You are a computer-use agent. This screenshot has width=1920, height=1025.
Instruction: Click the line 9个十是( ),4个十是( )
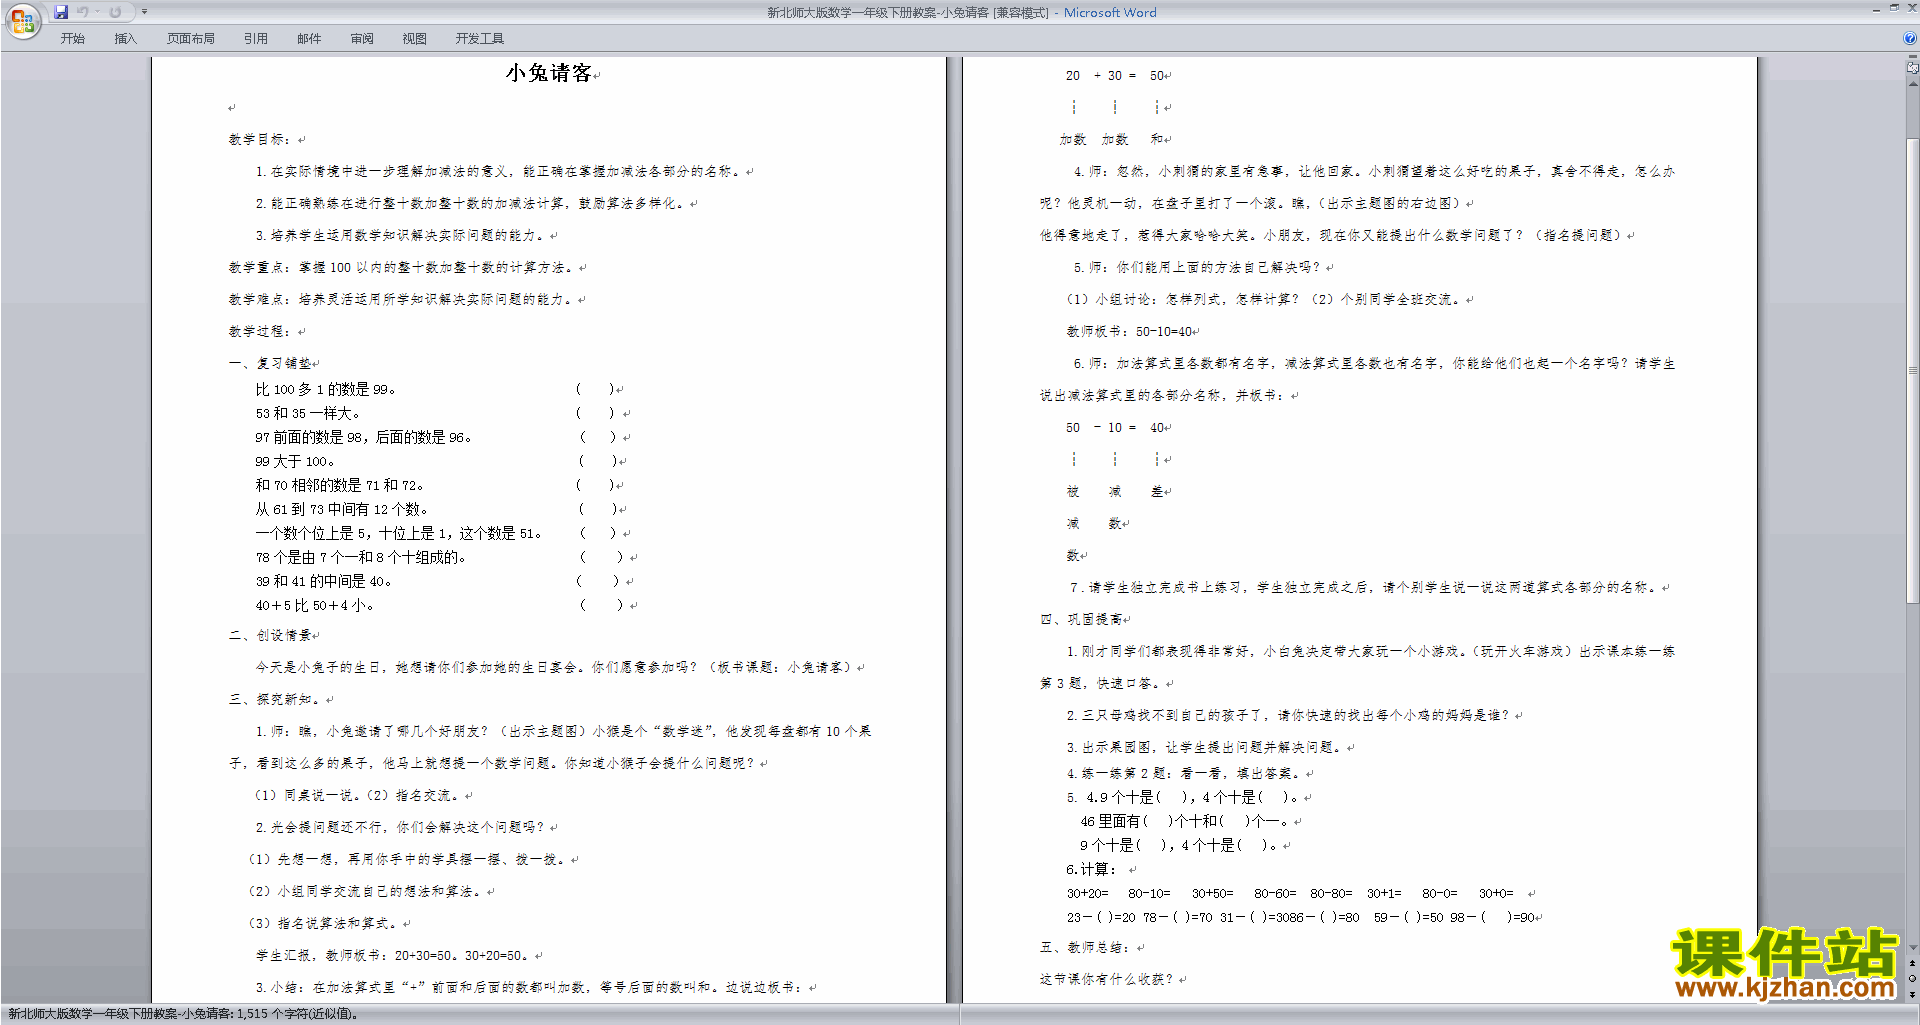point(1179,845)
